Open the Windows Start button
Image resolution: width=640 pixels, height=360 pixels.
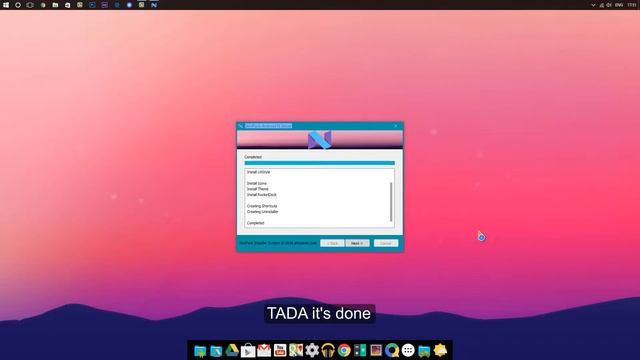tap(6, 5)
